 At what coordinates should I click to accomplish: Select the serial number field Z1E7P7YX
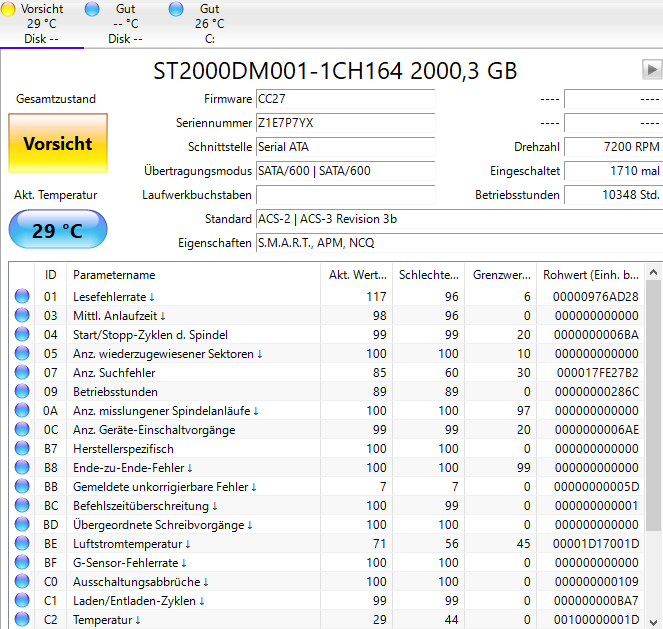point(345,123)
